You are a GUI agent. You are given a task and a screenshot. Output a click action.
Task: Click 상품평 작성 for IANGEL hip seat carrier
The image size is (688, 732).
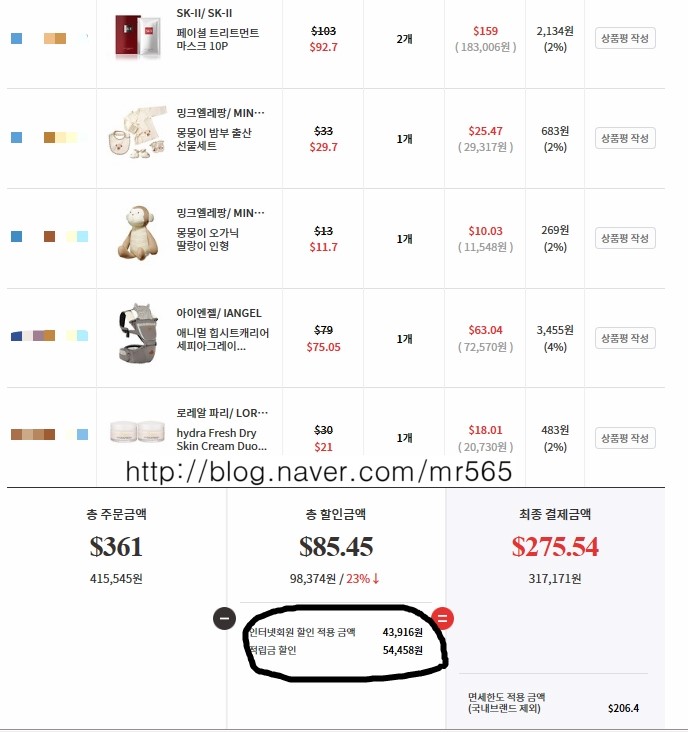coord(625,338)
